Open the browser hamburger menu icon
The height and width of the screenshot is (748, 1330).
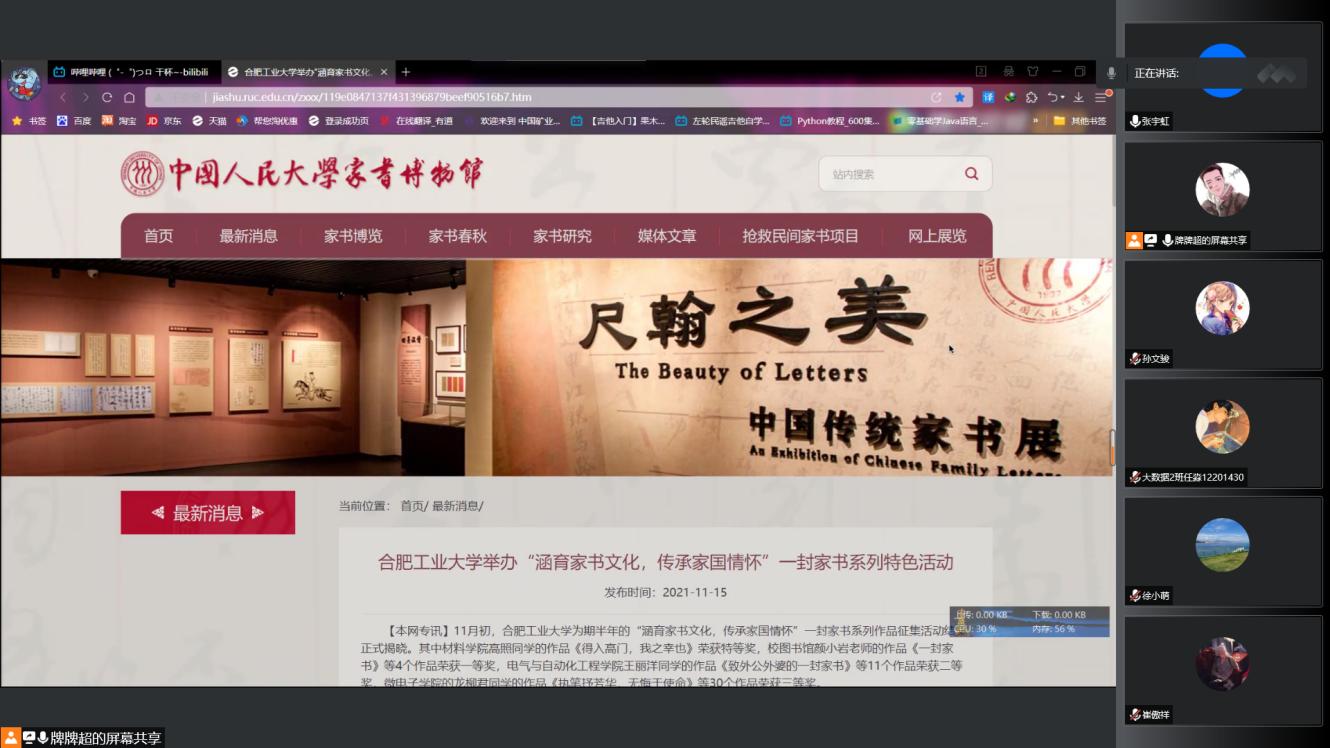(1101, 97)
